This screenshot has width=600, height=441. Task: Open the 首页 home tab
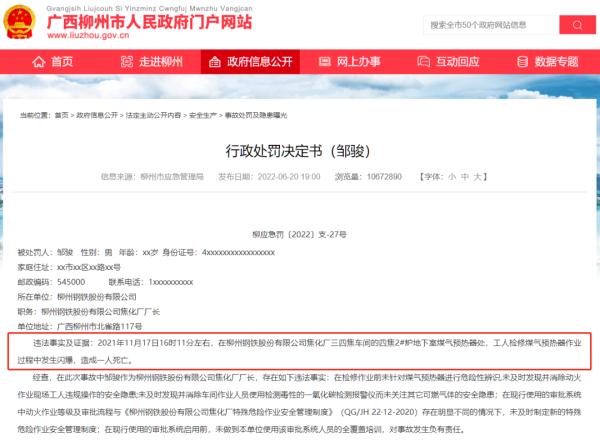click(x=52, y=62)
